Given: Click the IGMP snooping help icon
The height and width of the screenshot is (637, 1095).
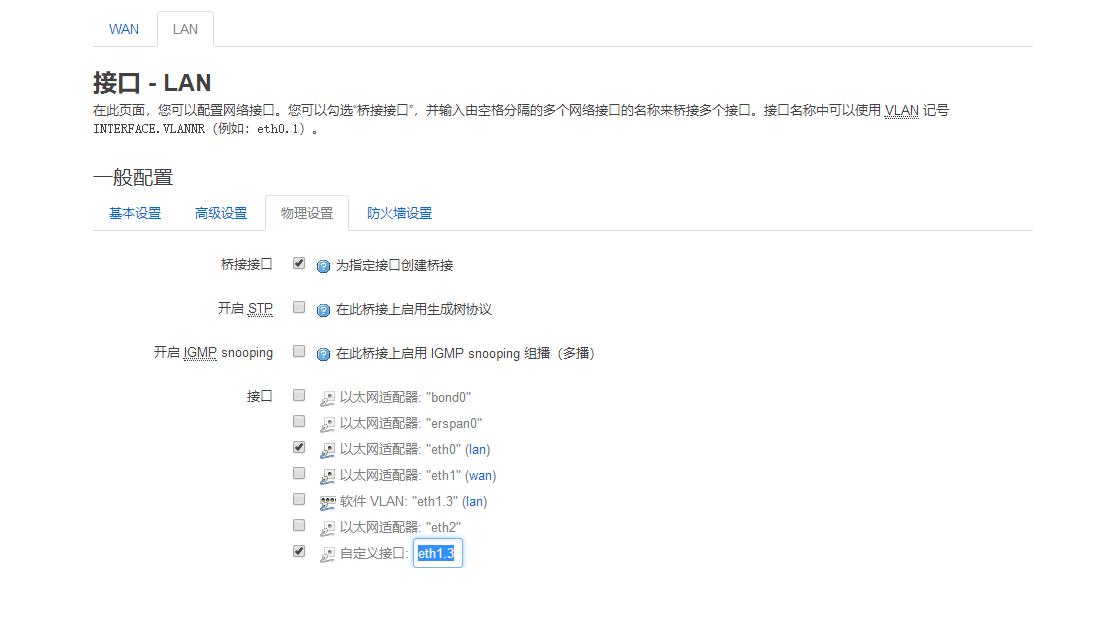Looking at the screenshot, I should pyautogui.click(x=322, y=352).
